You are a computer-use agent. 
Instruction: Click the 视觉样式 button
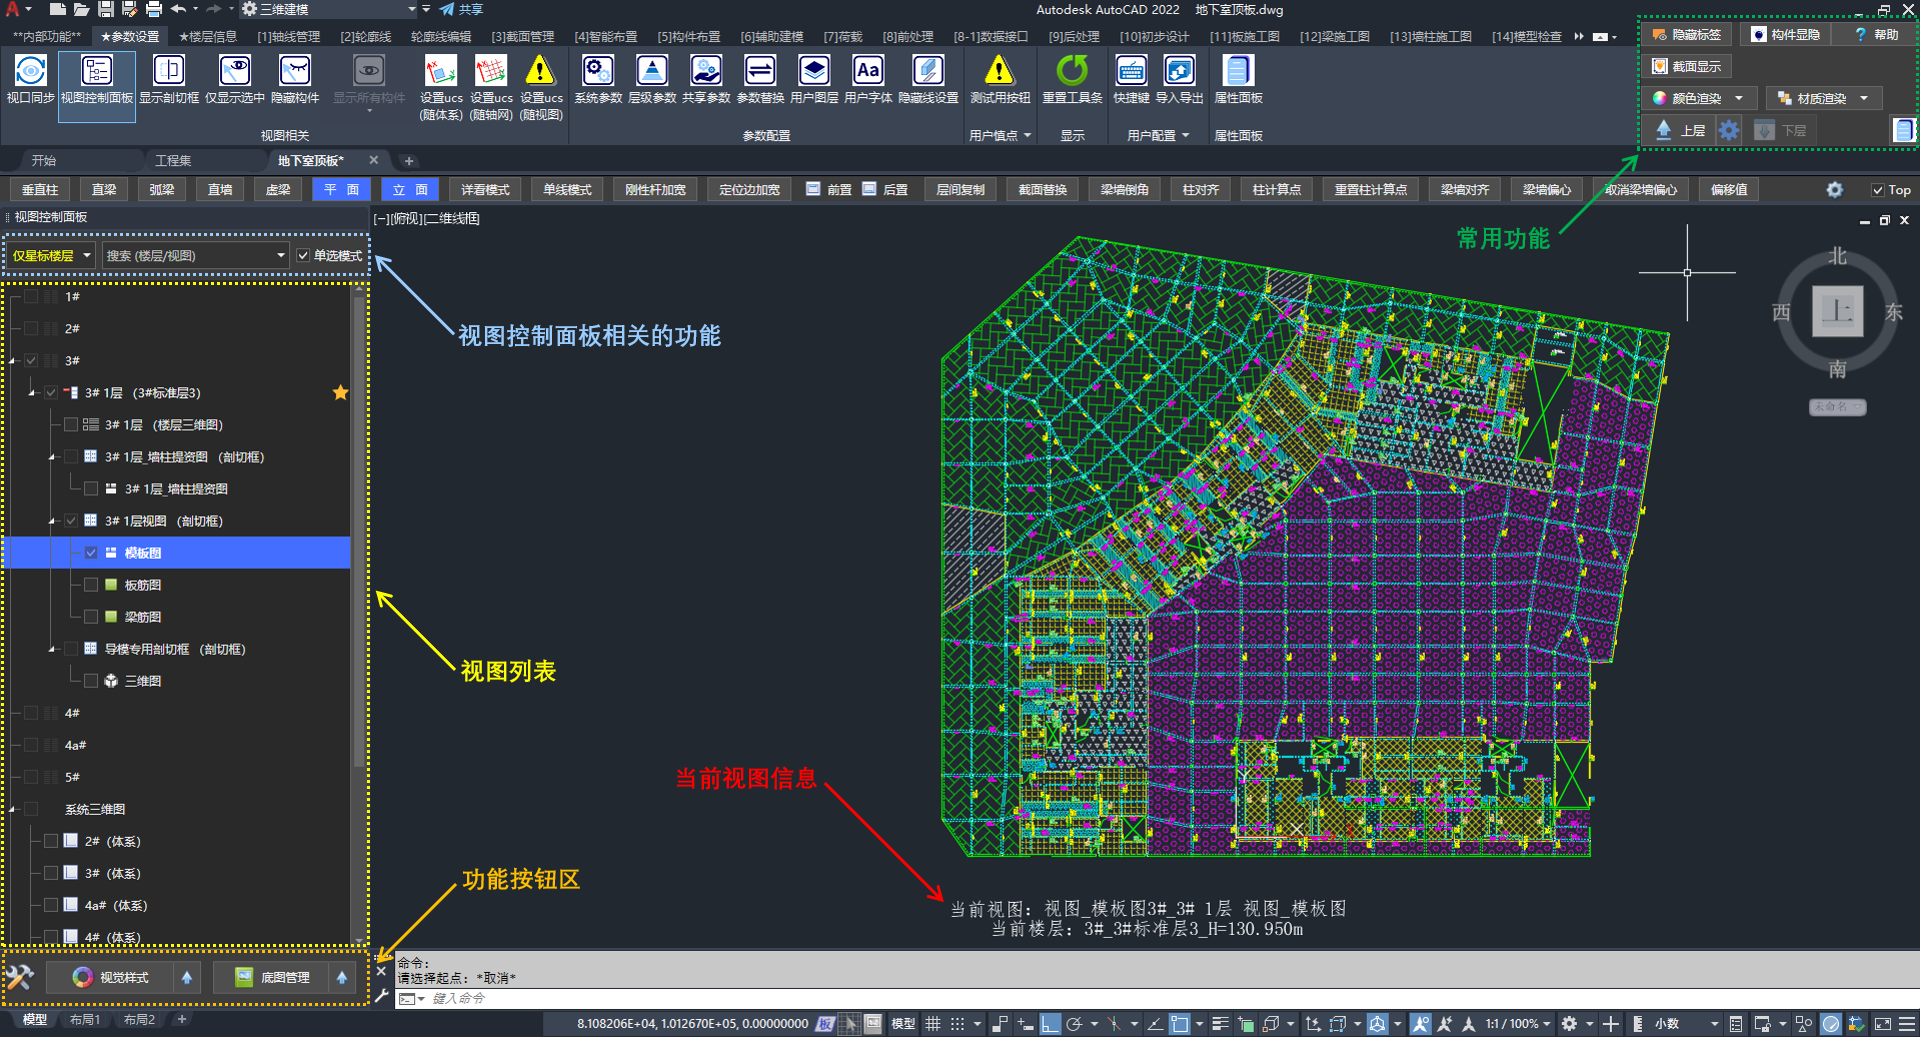[111, 977]
